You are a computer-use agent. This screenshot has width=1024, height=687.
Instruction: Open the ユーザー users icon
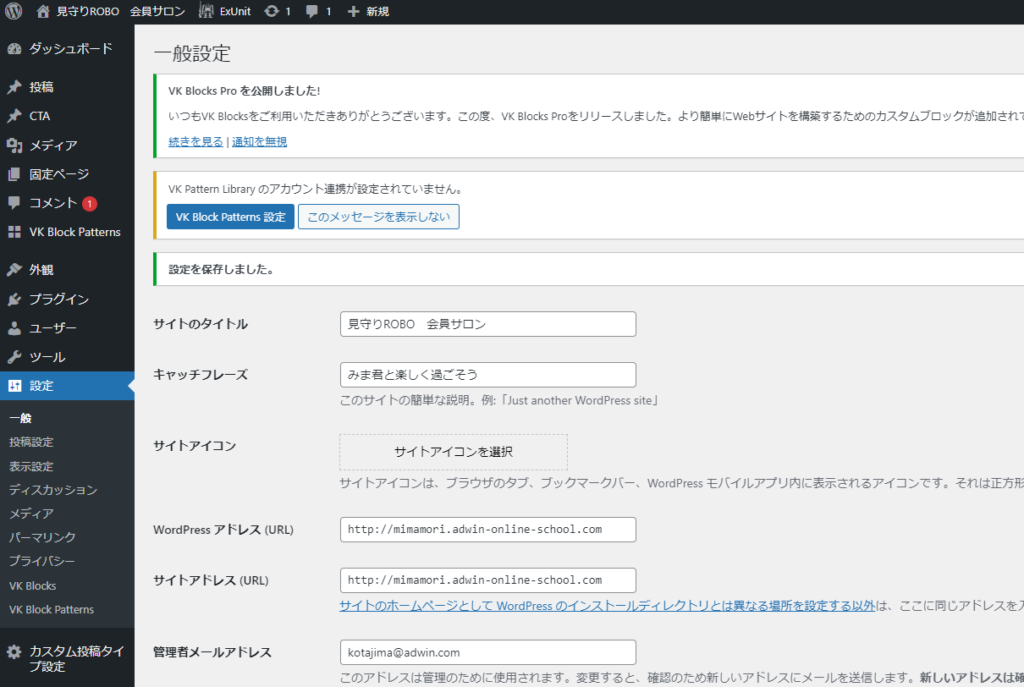[x=14, y=329]
